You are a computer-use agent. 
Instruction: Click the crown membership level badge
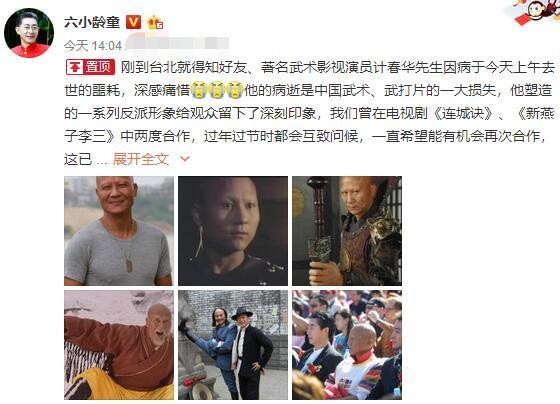(155, 23)
